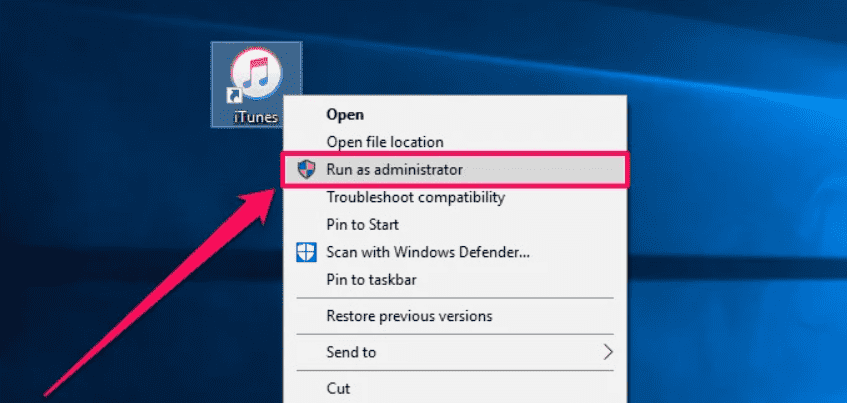Choose Open from the context menu
Image resolution: width=847 pixels, height=403 pixels.
click(455, 115)
